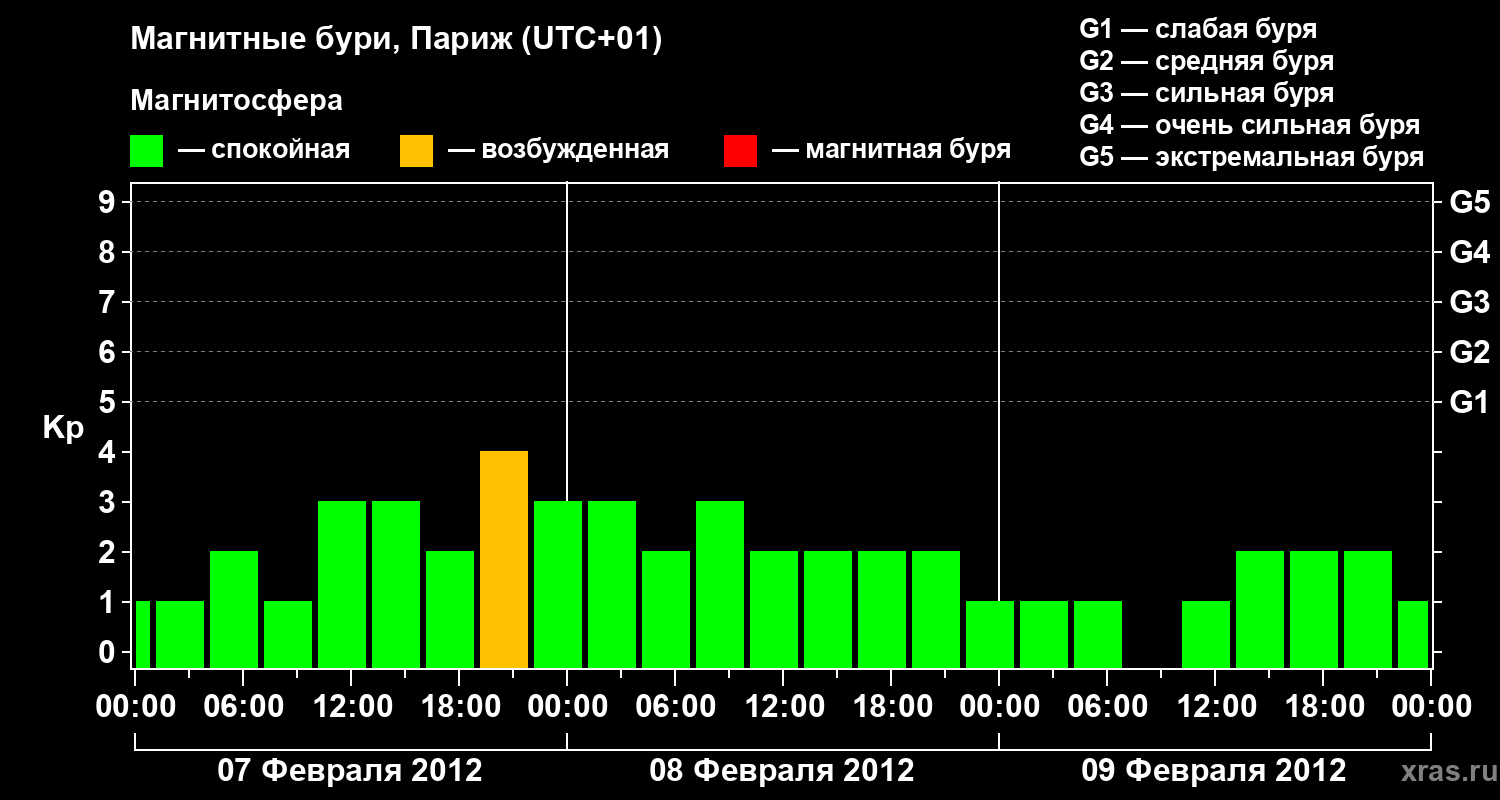Image resolution: width=1500 pixels, height=800 pixels.
Task: Click the green 'спокойная' legend swatch
Action: 147,151
